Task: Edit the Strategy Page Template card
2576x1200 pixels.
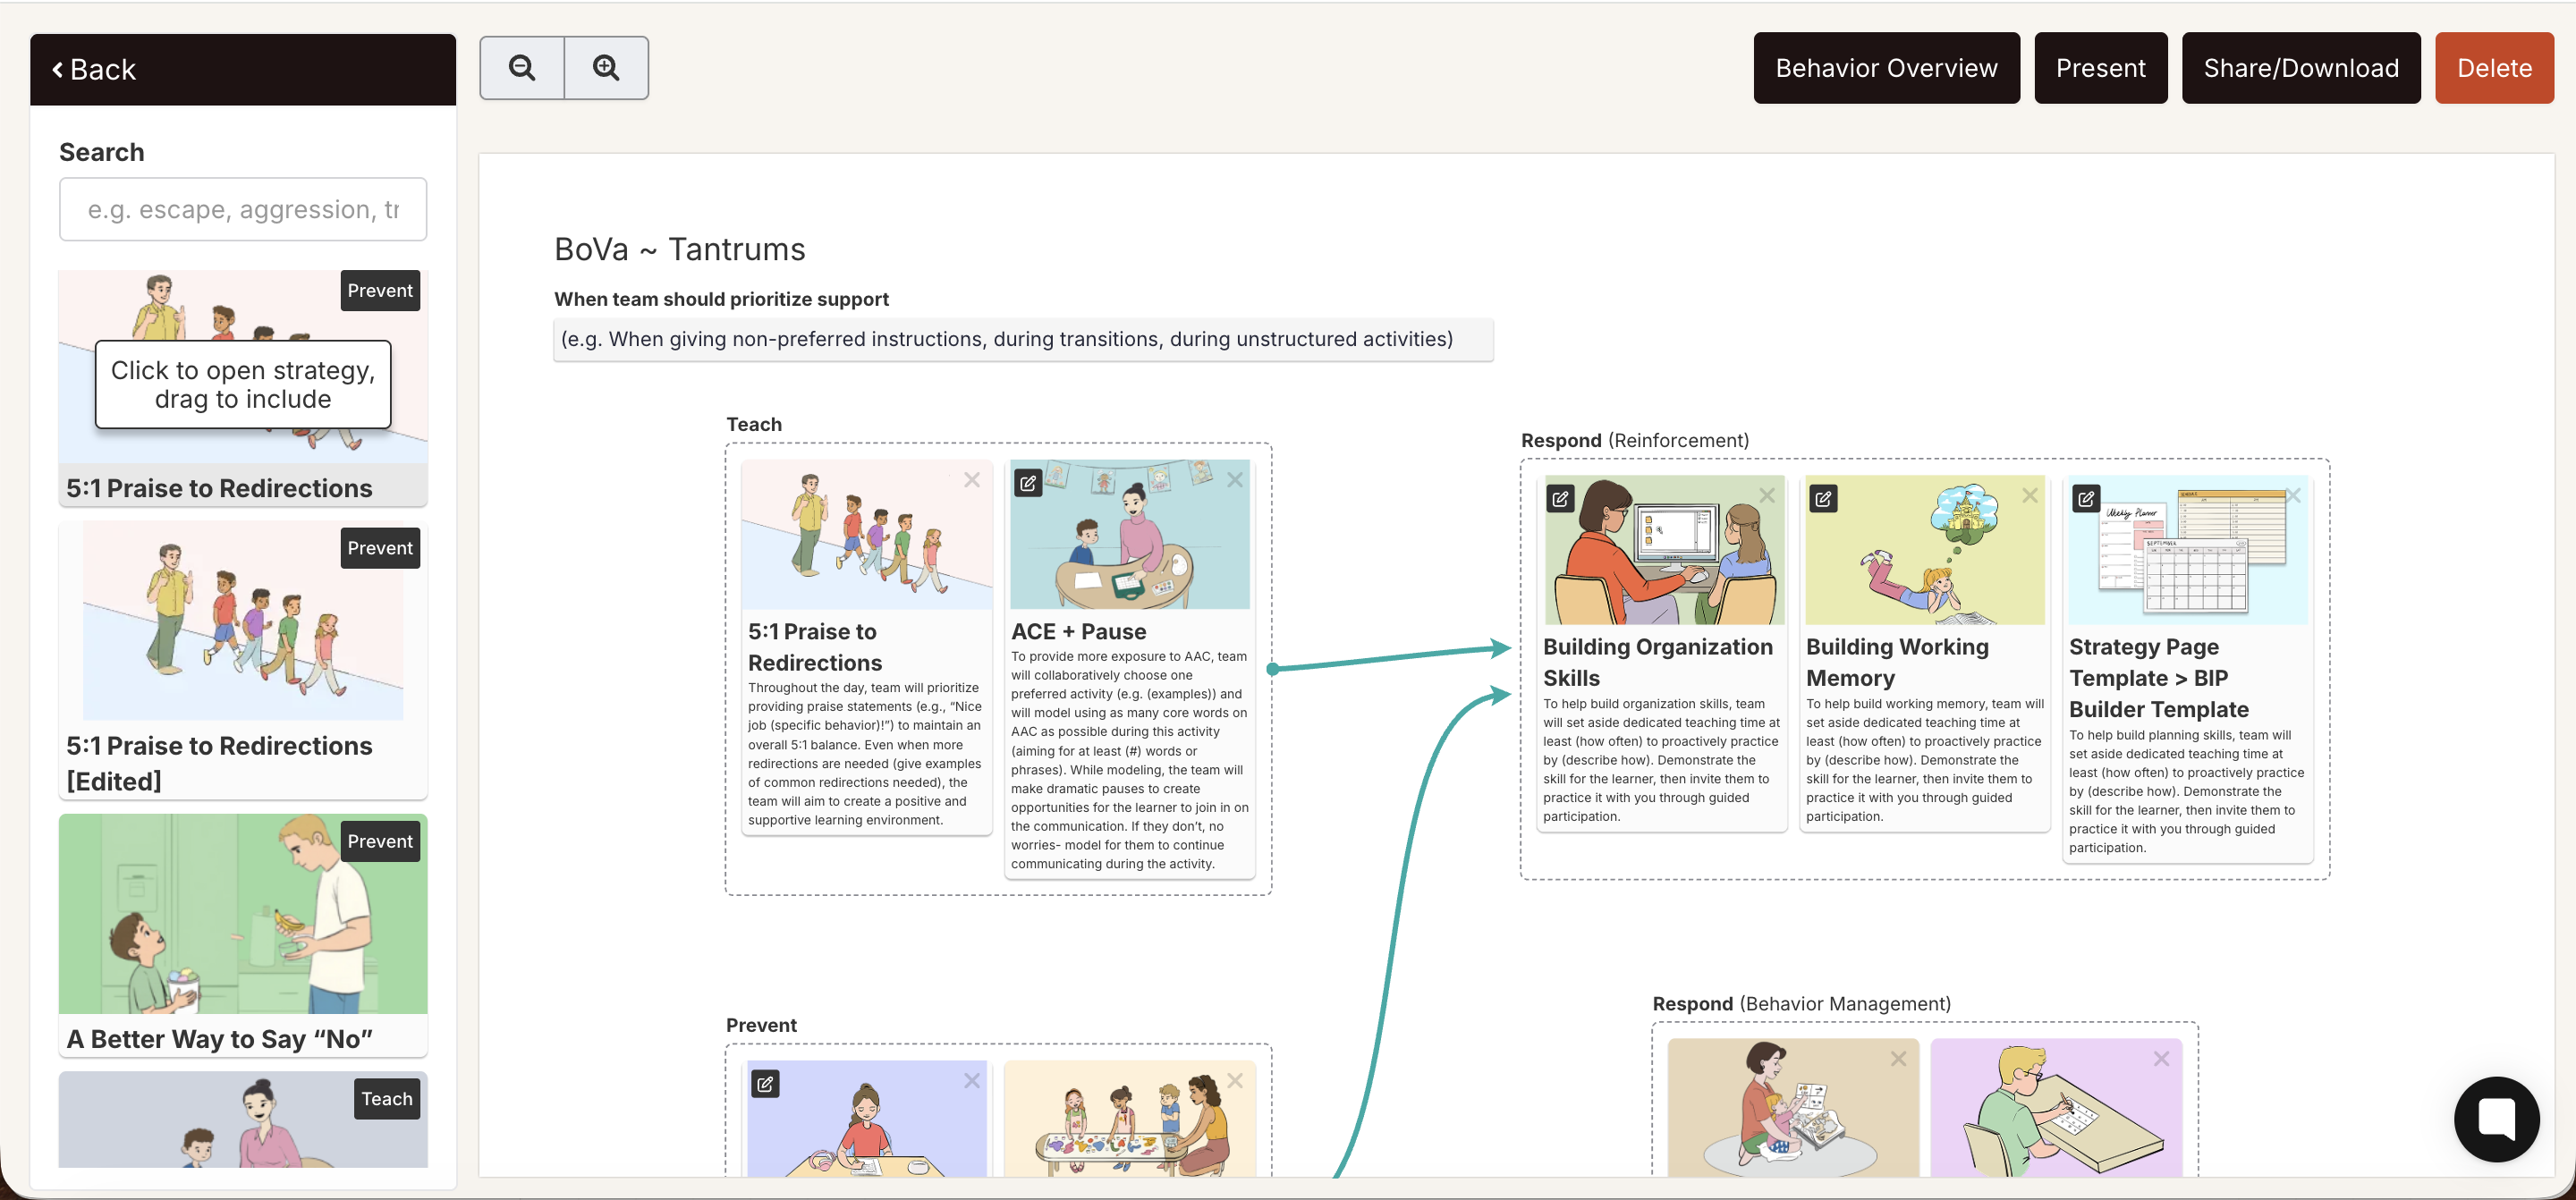Action: [x=2086, y=498]
